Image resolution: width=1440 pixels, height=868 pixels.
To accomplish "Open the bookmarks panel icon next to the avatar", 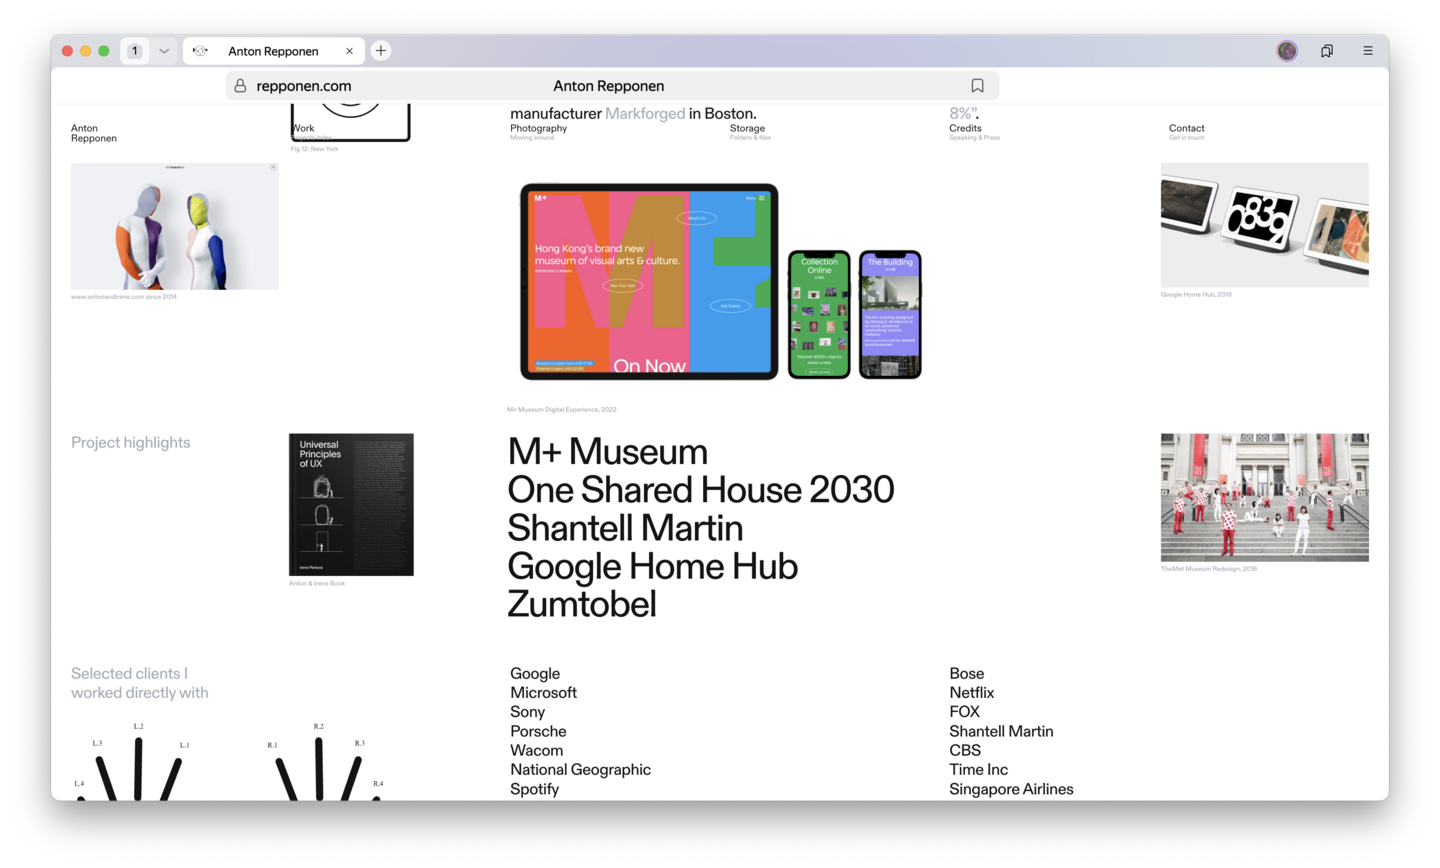I will (1327, 51).
